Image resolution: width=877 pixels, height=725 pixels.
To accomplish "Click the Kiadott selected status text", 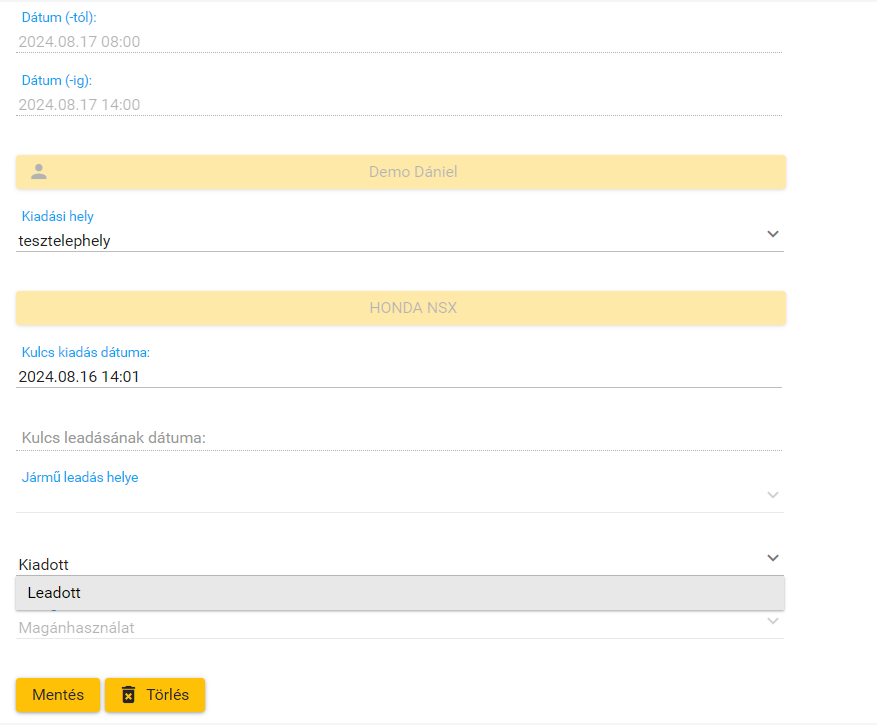I will 44,565.
